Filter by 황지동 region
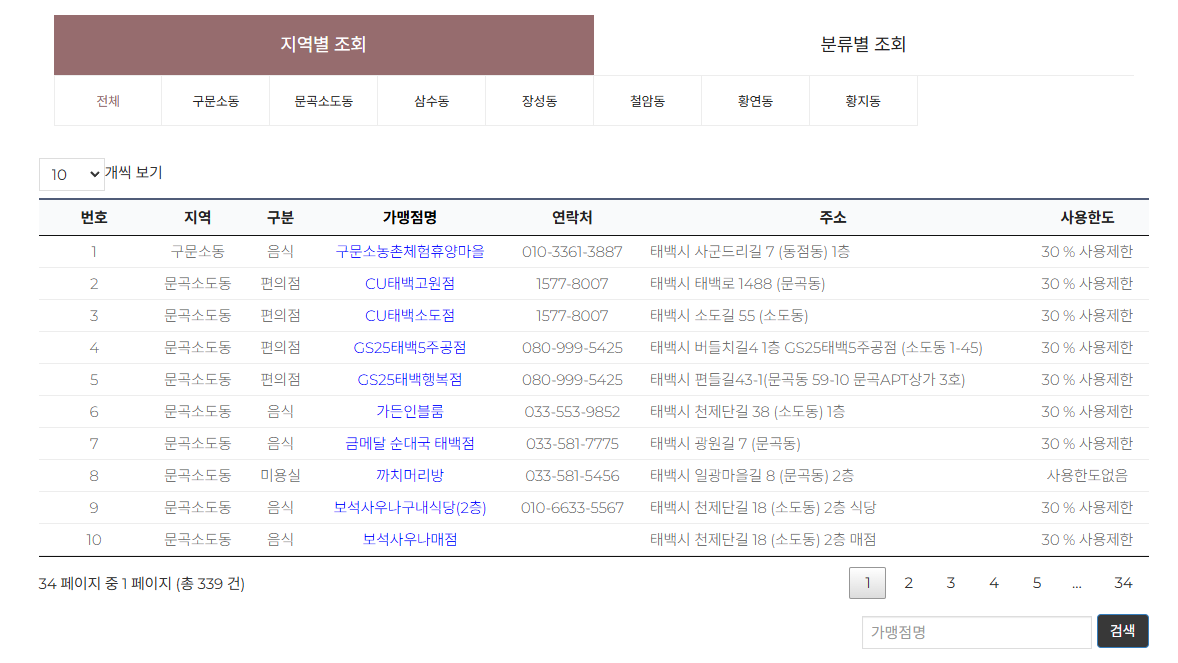Viewport: 1178px width, 663px height. (x=862, y=101)
